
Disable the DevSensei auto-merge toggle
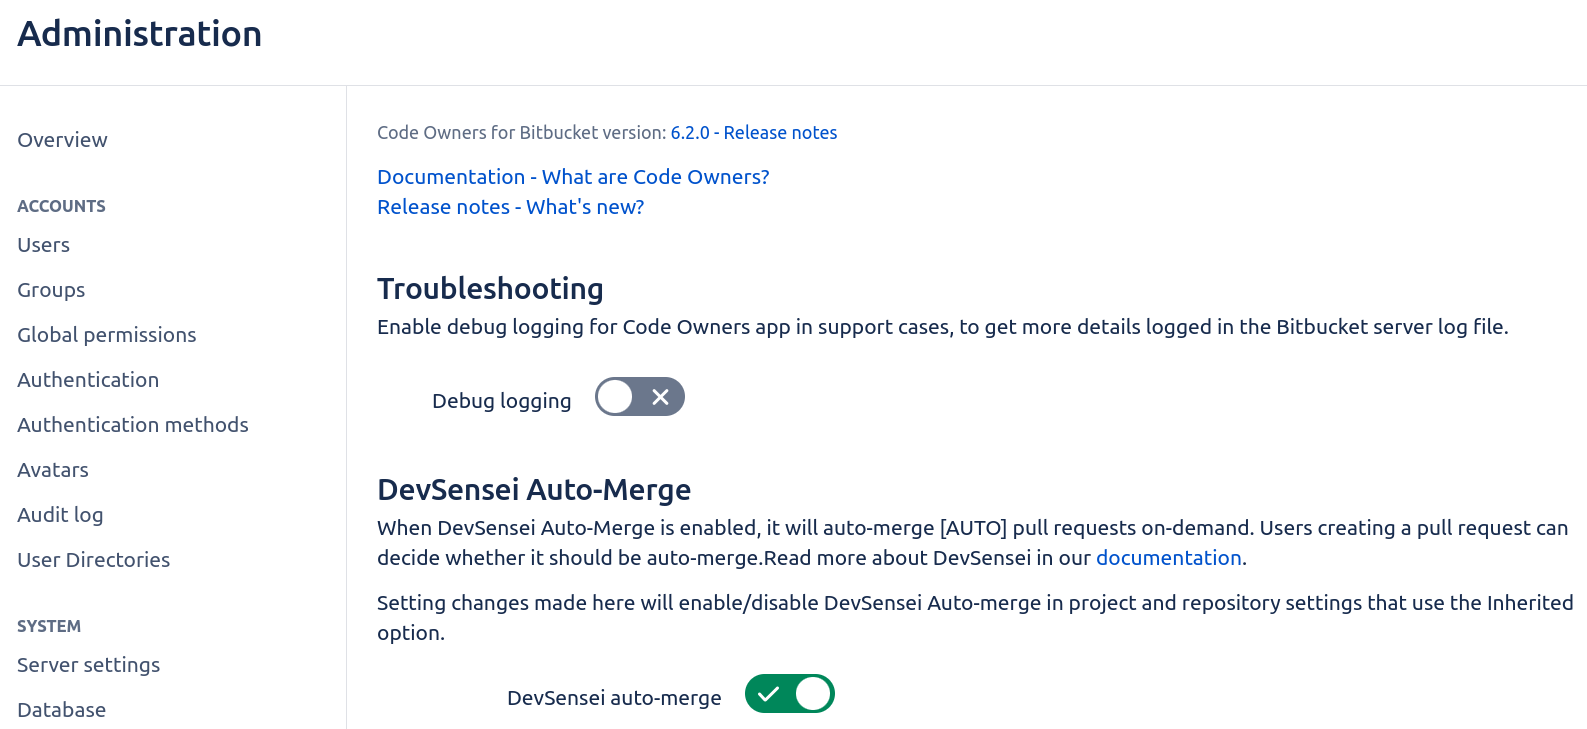pyautogui.click(x=789, y=694)
